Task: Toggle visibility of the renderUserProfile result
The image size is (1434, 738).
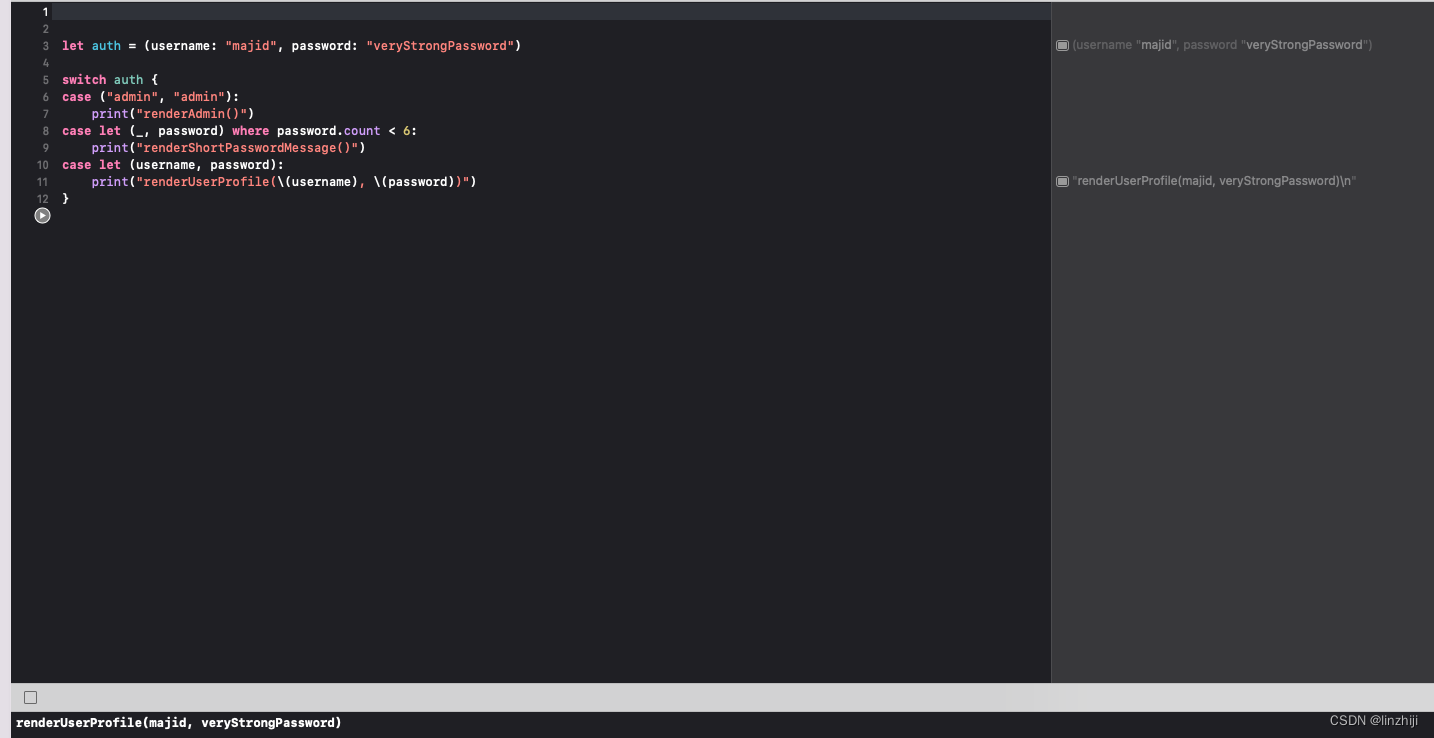Action: tap(1062, 181)
